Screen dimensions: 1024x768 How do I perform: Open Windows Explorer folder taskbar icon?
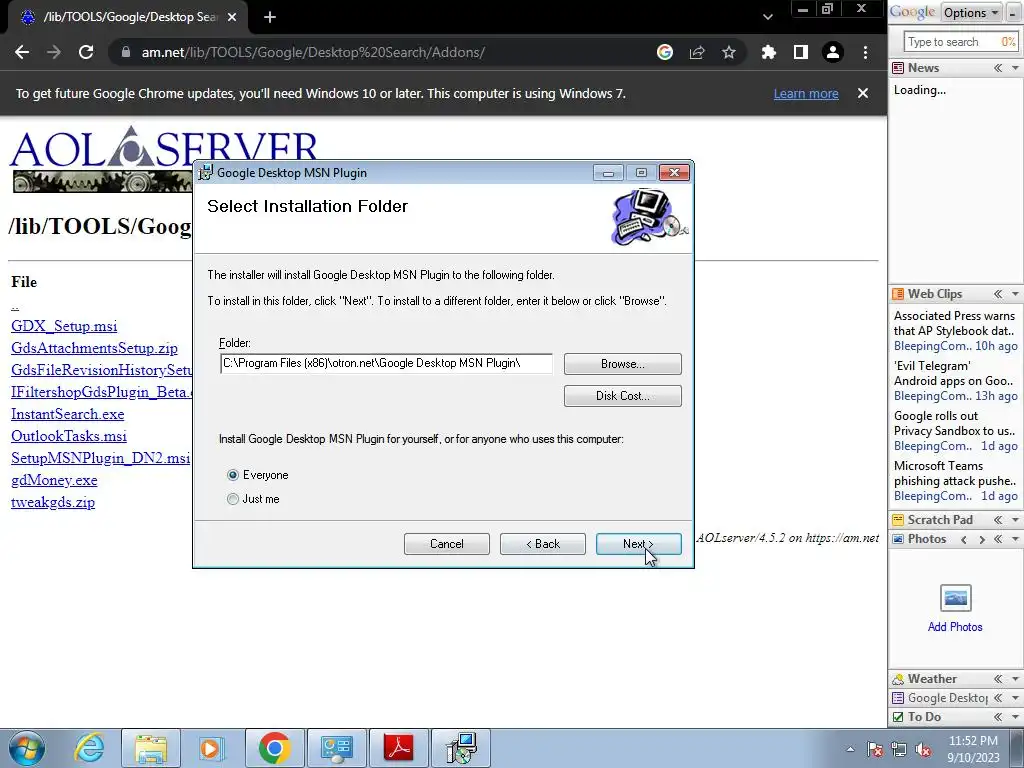(151, 748)
